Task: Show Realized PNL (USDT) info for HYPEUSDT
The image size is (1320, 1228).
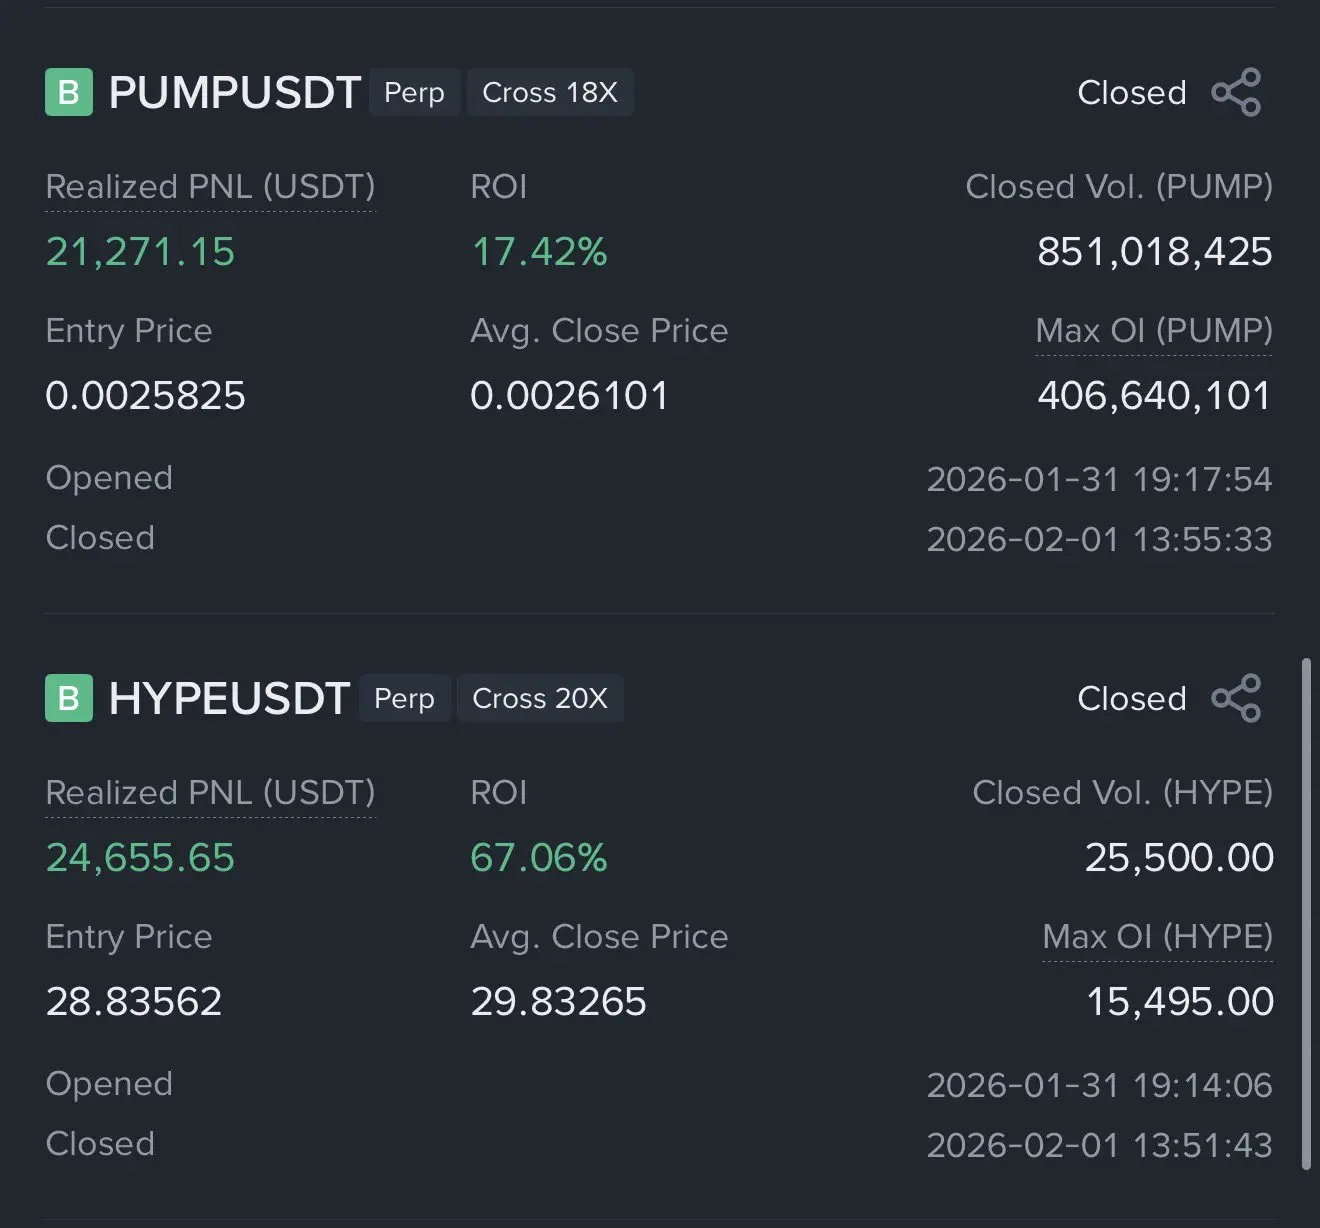Action: pos(210,793)
